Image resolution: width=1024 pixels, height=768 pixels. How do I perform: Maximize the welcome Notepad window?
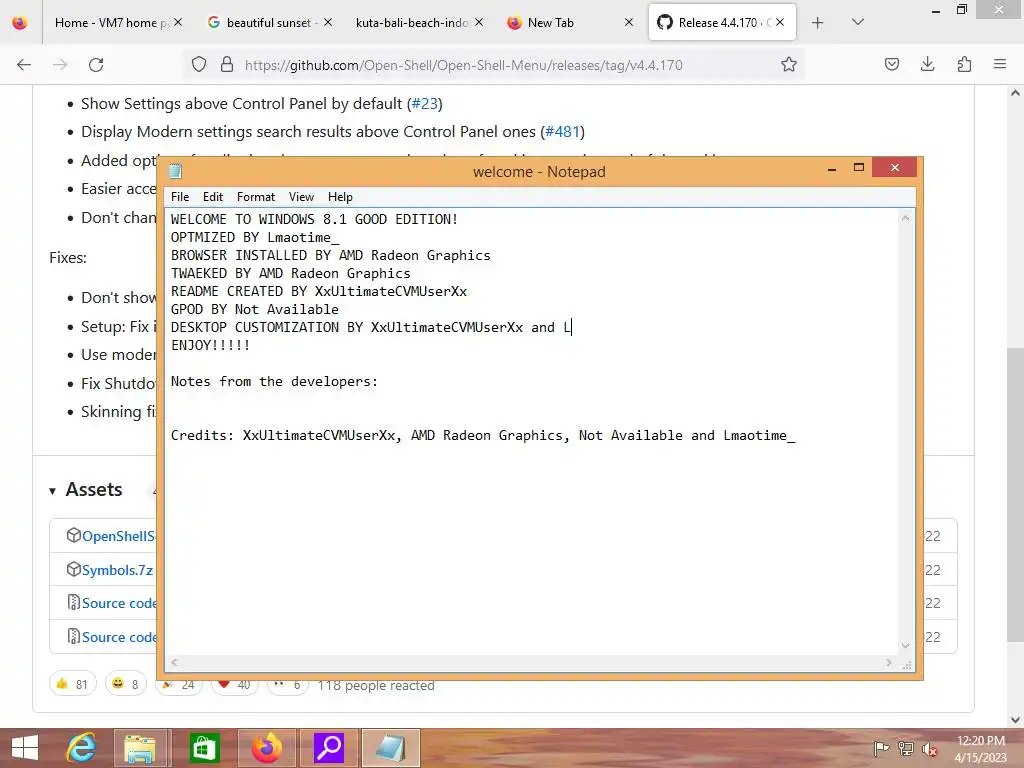[859, 168]
